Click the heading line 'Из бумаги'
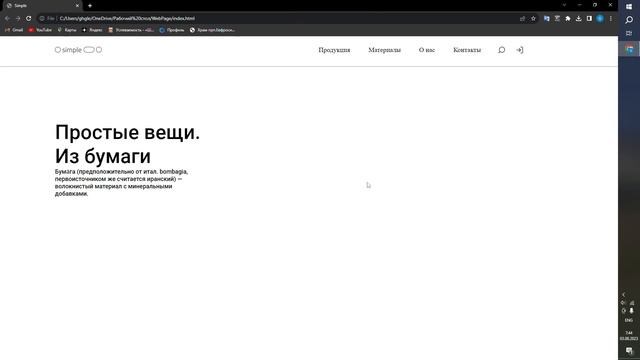Screen dimensions: 640x360 click(103, 156)
